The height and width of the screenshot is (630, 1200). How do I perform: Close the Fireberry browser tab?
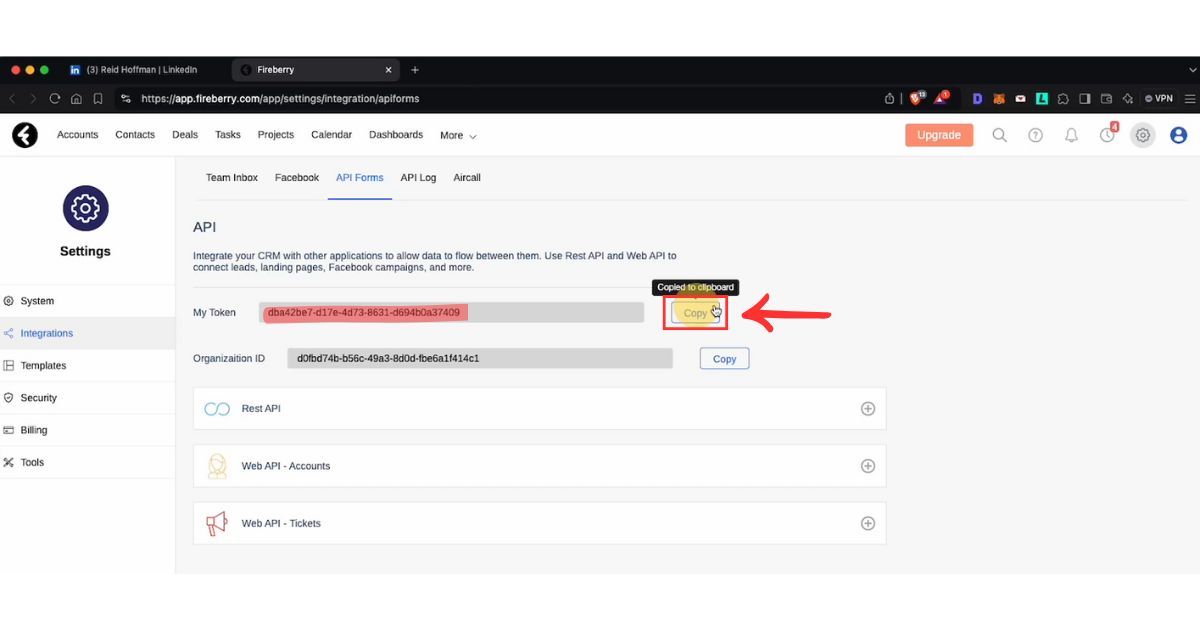pyautogui.click(x=389, y=70)
